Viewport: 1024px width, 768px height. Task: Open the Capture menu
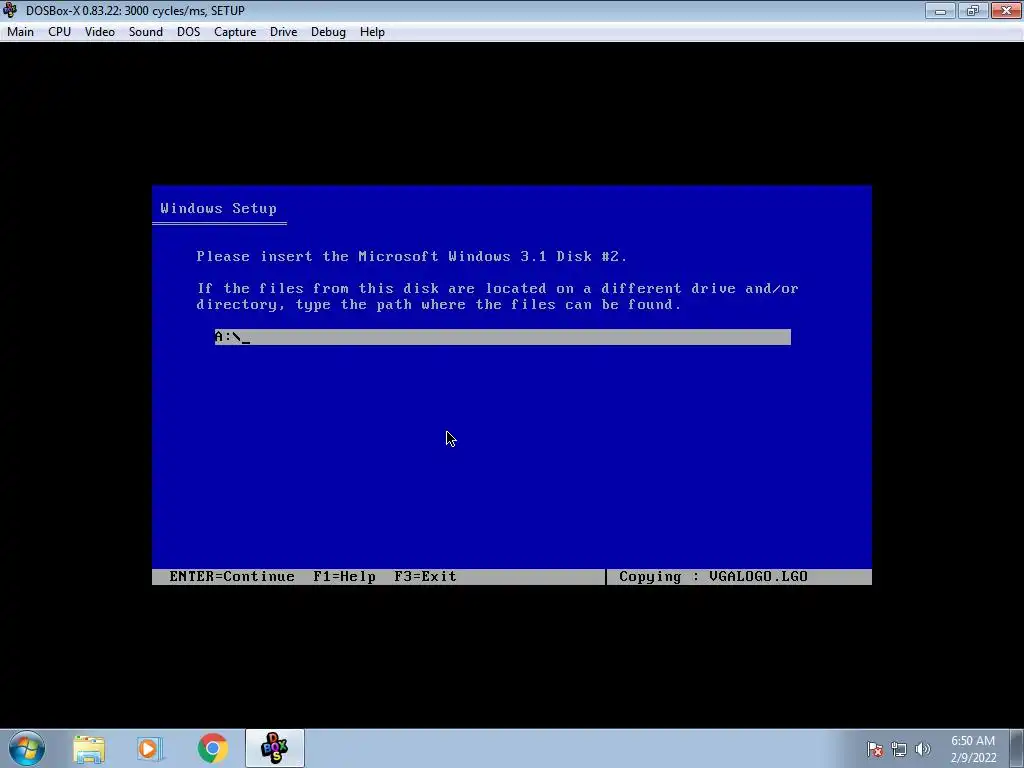[x=235, y=32]
